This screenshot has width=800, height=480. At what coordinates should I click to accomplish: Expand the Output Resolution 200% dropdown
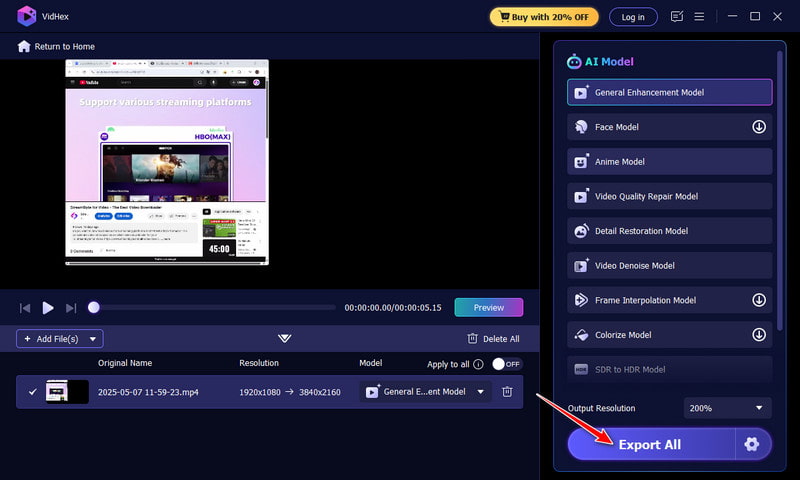click(x=727, y=408)
